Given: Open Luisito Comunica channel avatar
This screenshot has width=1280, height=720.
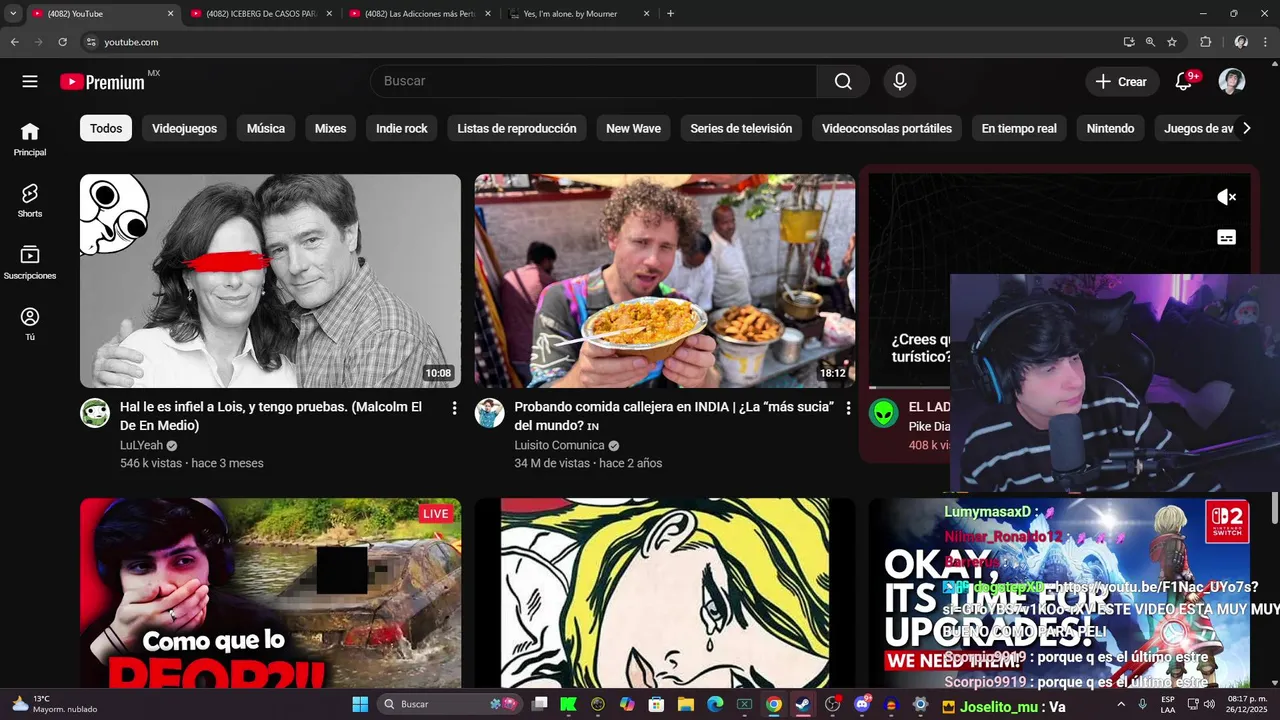Looking at the screenshot, I should pos(489,413).
